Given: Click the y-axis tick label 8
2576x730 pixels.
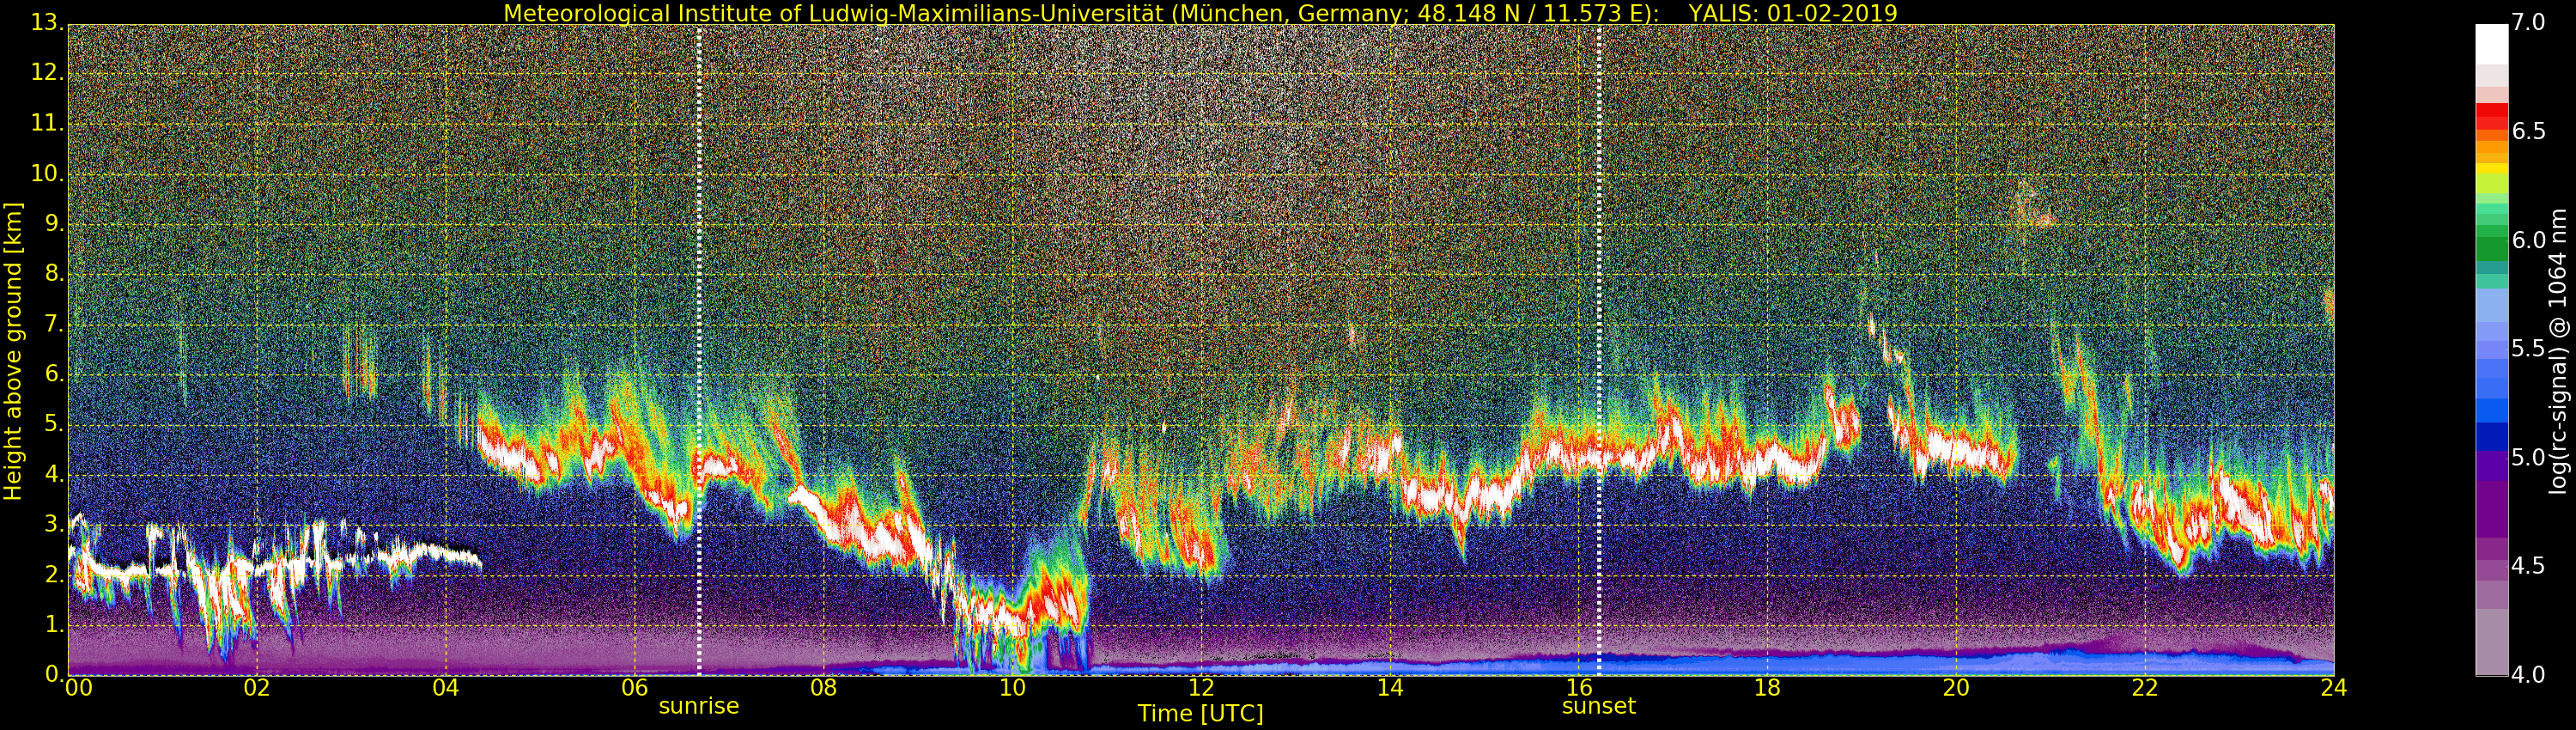Looking at the screenshot, I should click(x=54, y=274).
